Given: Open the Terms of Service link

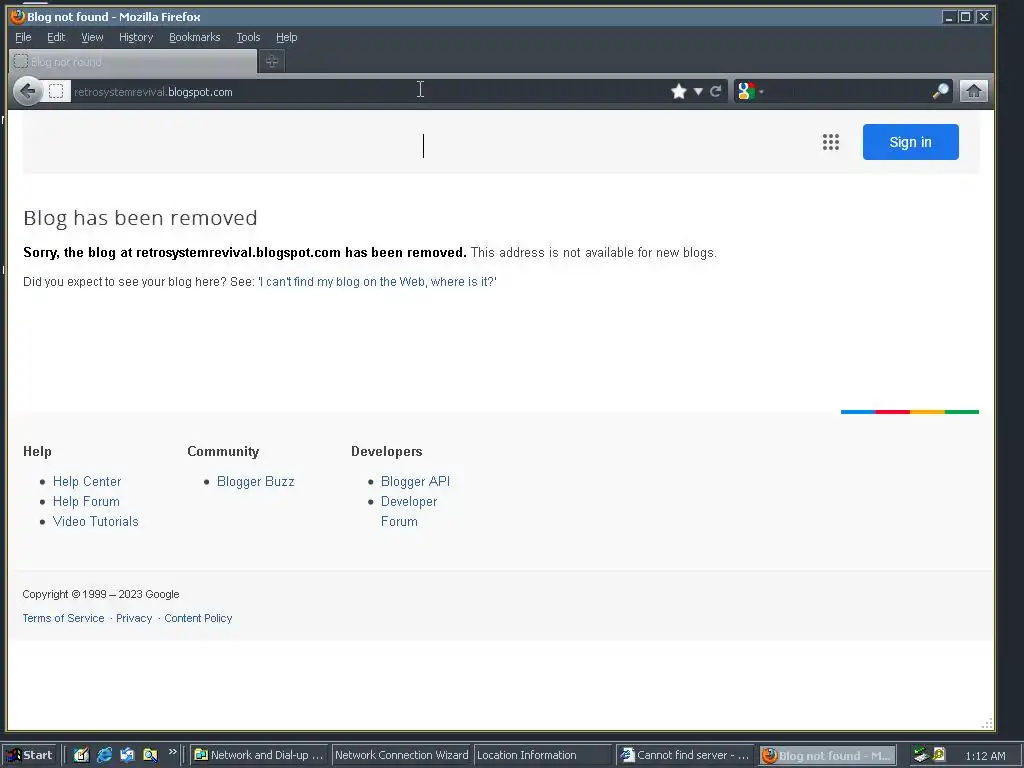Looking at the screenshot, I should (63, 618).
